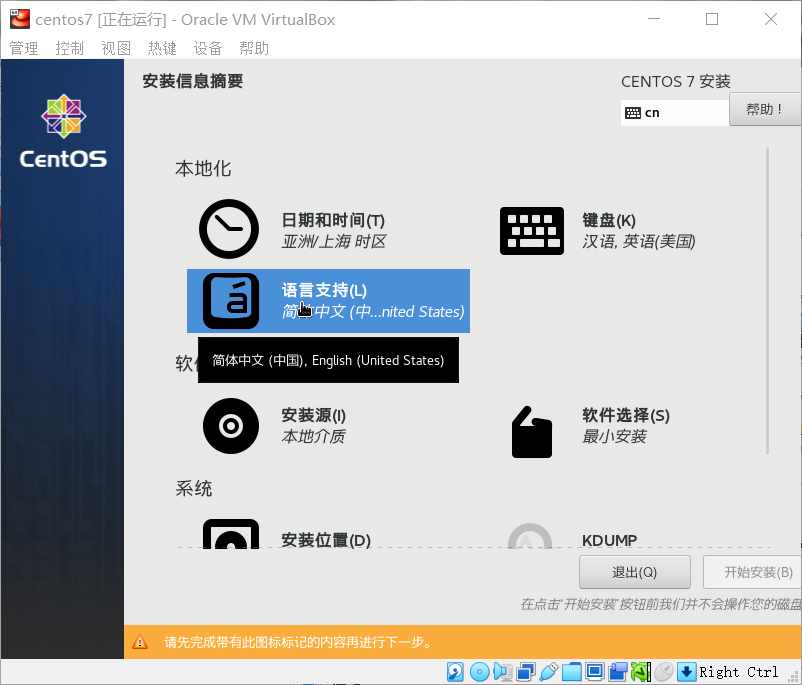
Task: Open the date and time clock icon
Action: click(x=229, y=229)
